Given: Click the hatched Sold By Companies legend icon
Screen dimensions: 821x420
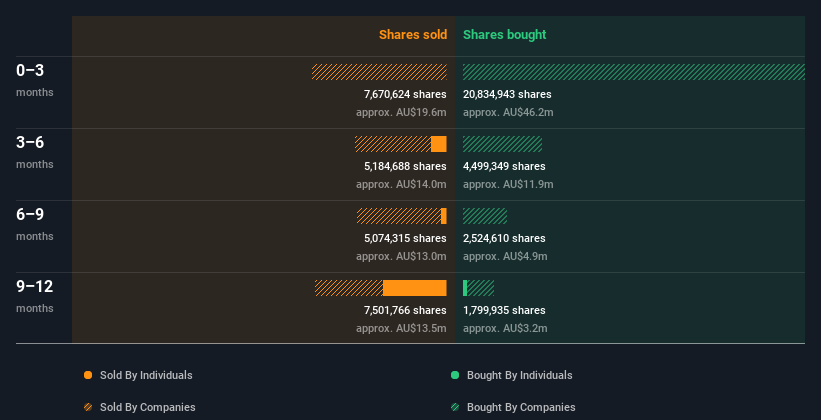Looking at the screenshot, I should [88, 407].
